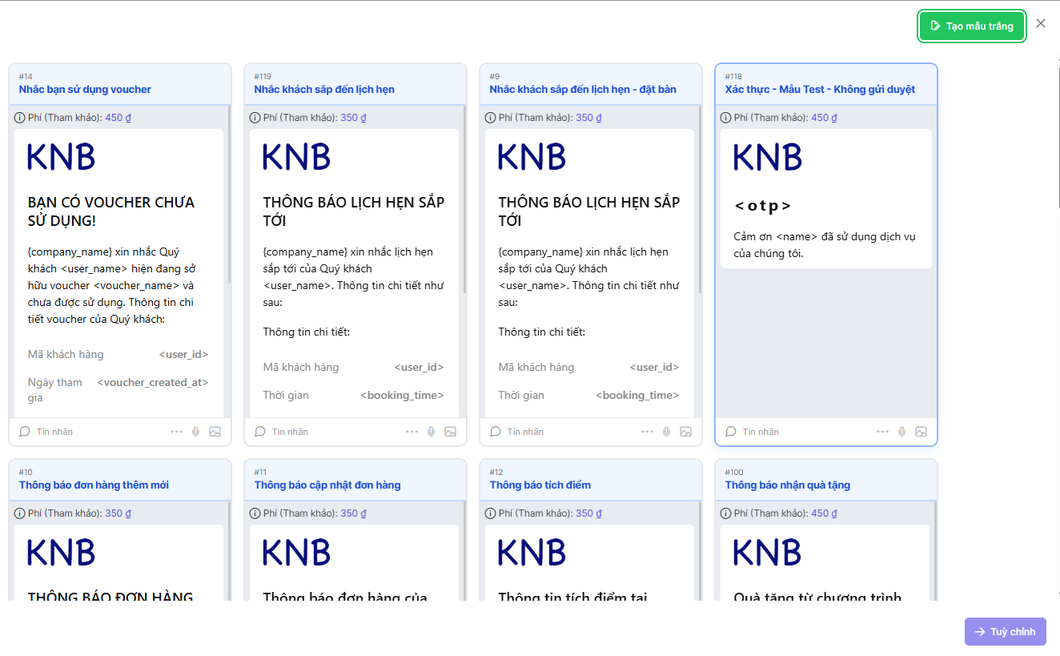Open Thông báo nhận quà tặng template
The width and height of the screenshot is (1060, 656).
pyautogui.click(x=788, y=485)
